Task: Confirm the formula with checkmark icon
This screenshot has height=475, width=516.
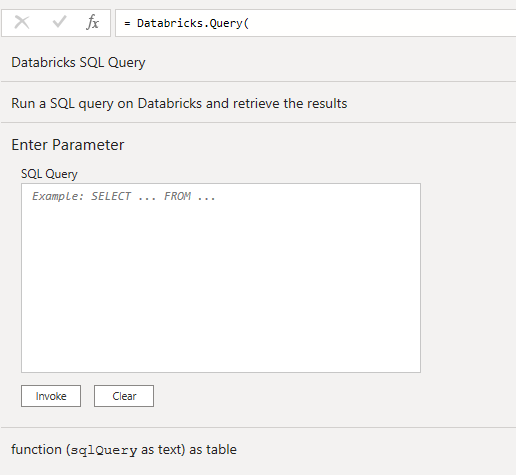Action: point(59,22)
